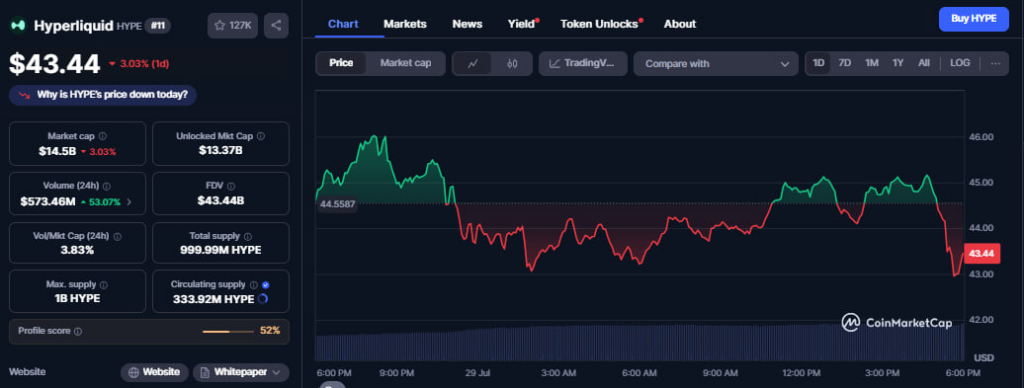Click the Profile score progress bar
The height and width of the screenshot is (388, 1024).
[228, 332]
